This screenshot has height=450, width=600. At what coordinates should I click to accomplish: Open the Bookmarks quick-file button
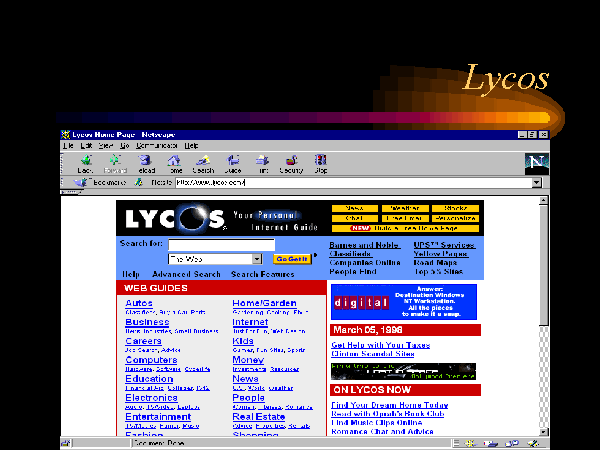[x=98, y=183]
